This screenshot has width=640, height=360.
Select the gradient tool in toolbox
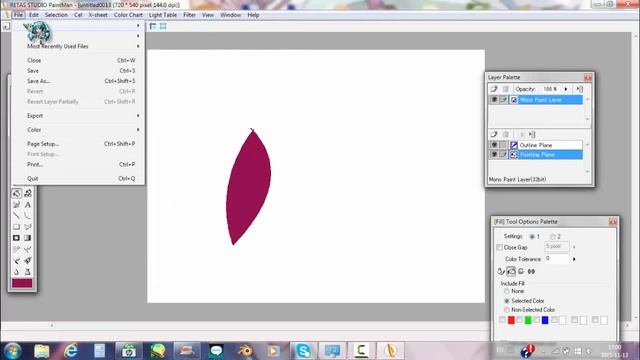point(28,238)
